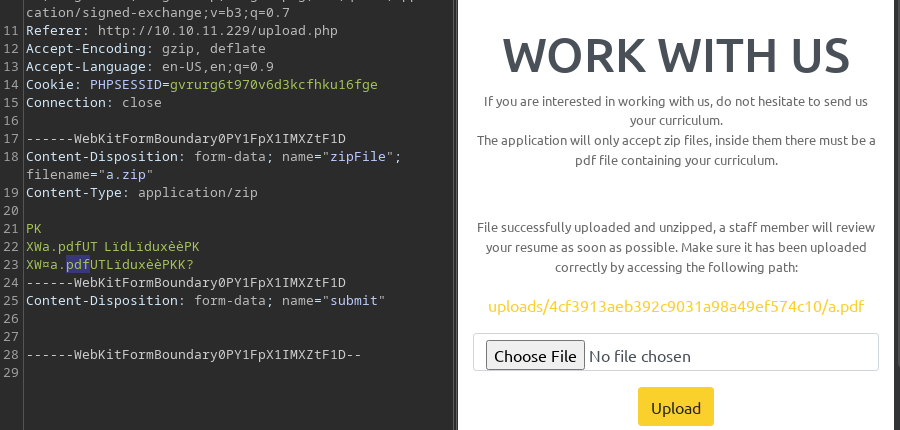Click the "submit" form-data name value

[x=354, y=301]
